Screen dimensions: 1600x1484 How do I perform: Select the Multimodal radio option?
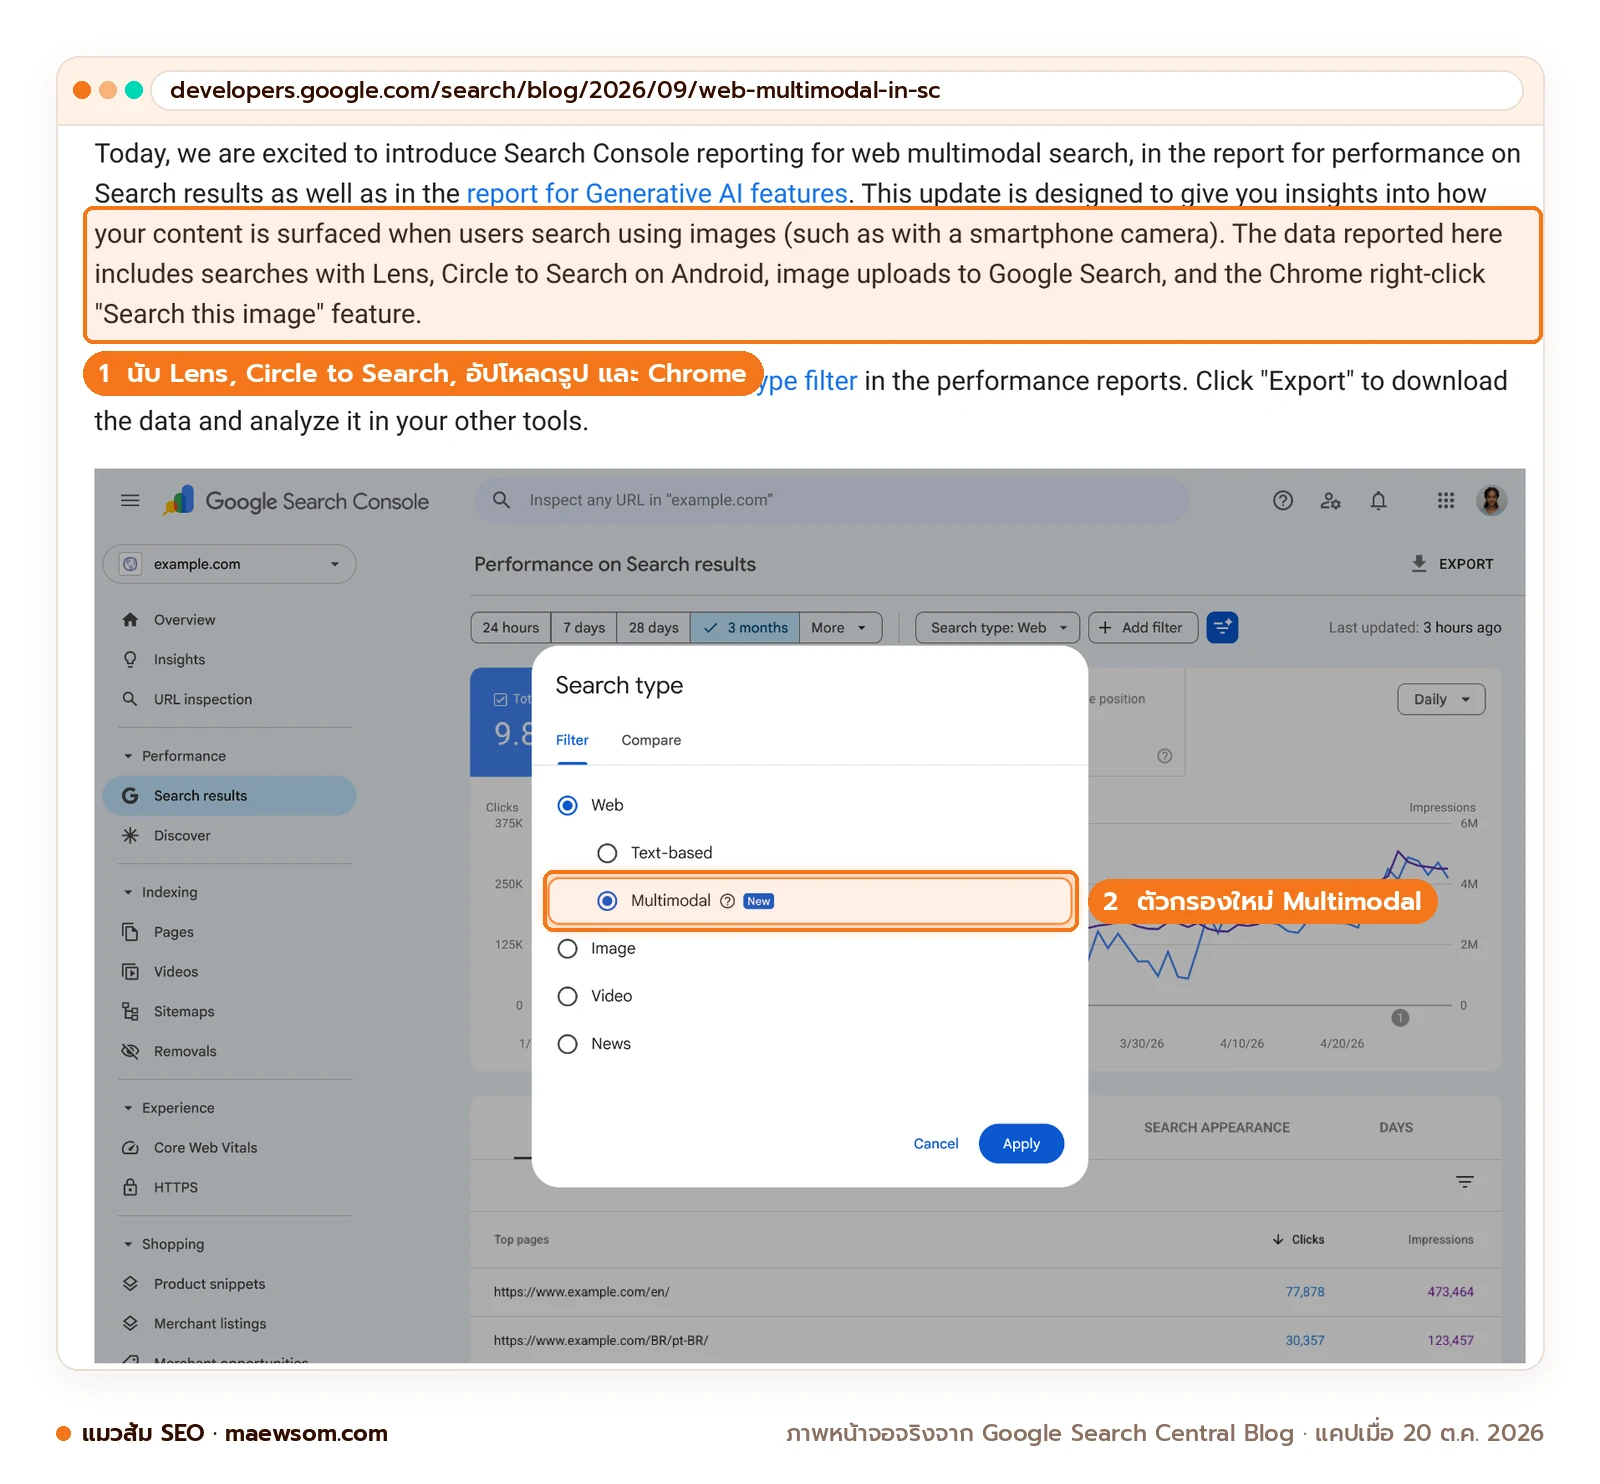(607, 901)
